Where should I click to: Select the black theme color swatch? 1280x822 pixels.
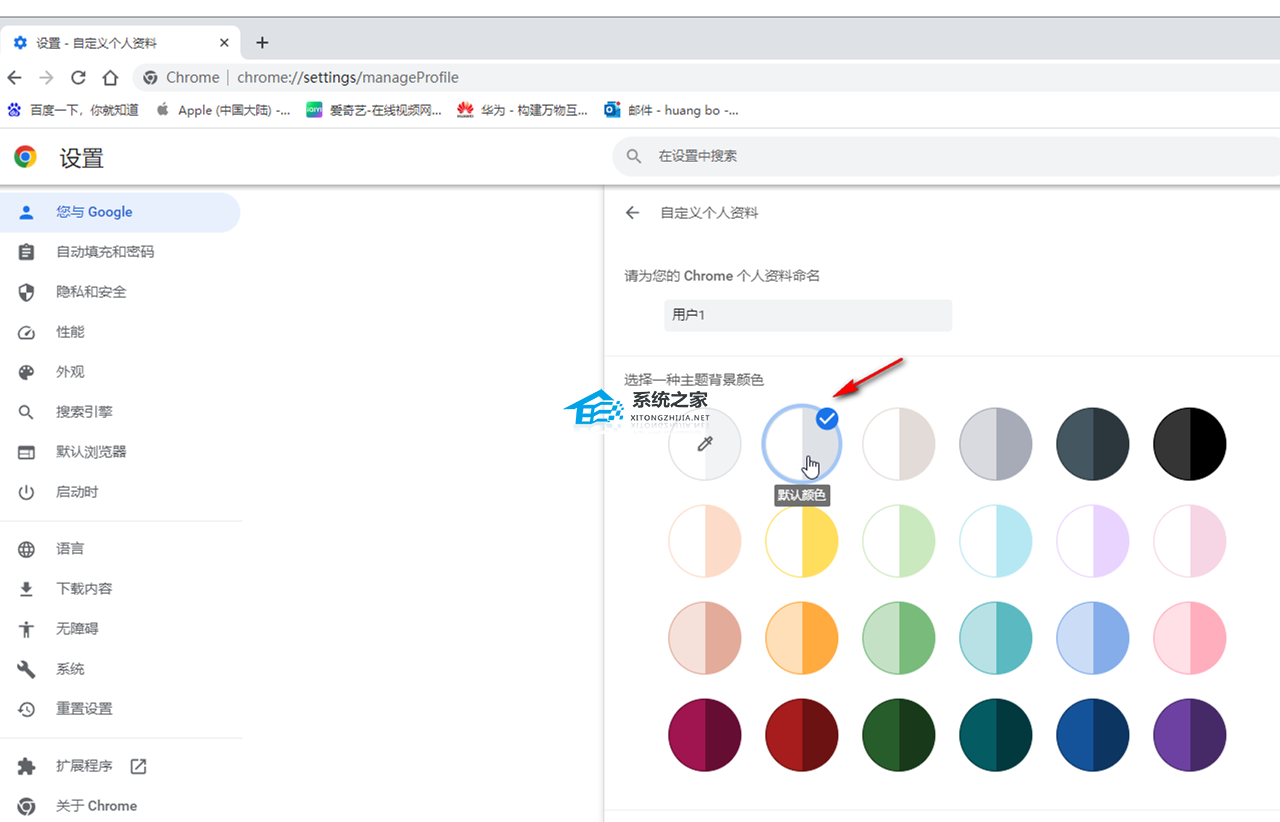tap(1189, 443)
